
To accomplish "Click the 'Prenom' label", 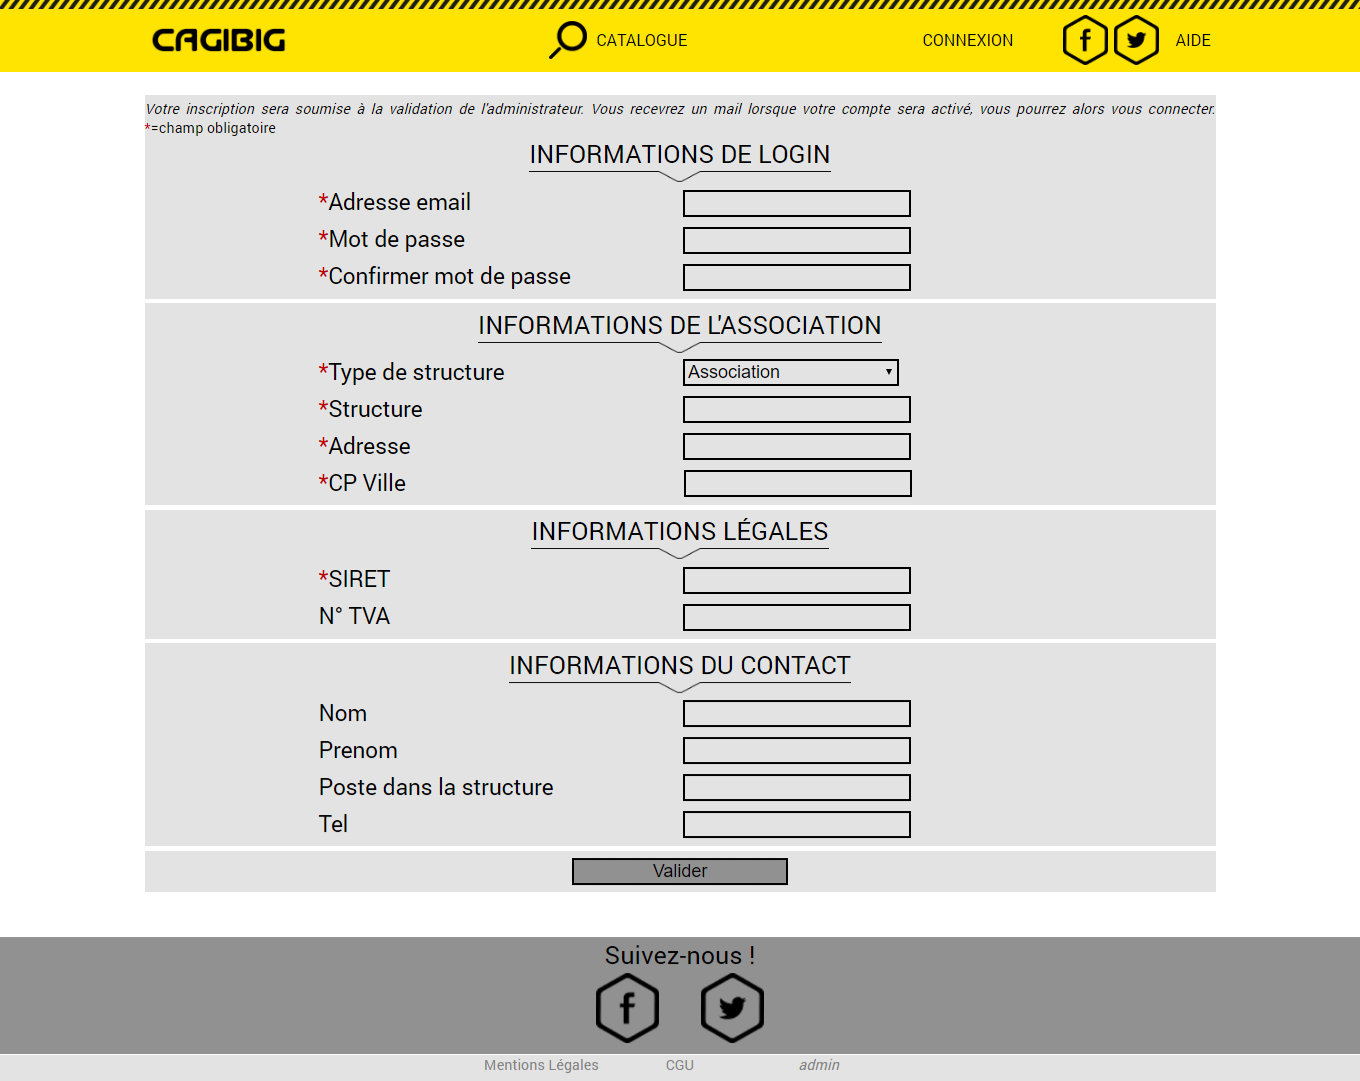I will [x=358, y=750].
